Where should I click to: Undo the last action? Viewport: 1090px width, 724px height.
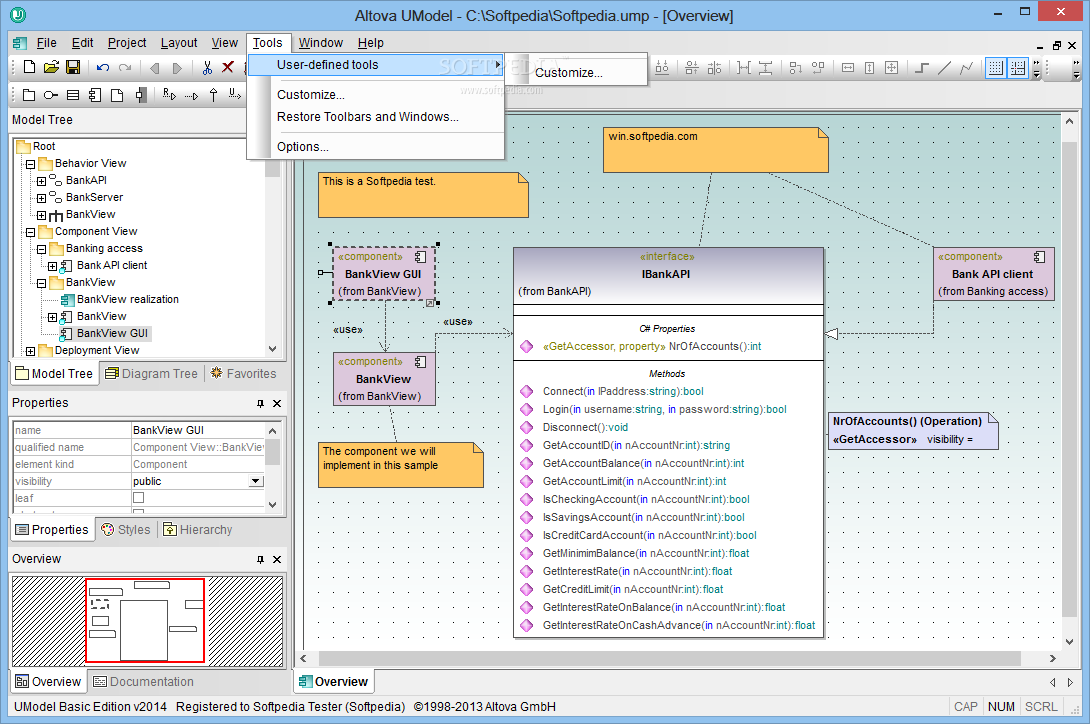click(103, 67)
